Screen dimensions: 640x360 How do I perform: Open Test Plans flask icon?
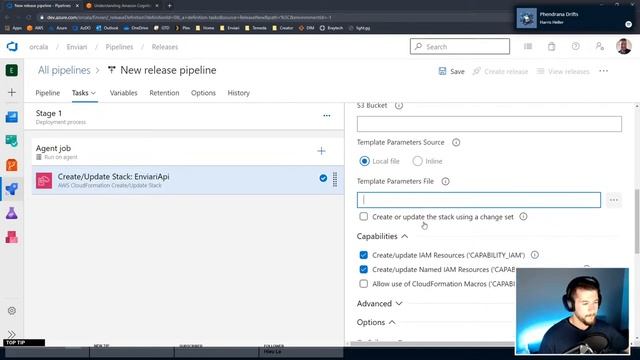[11, 213]
